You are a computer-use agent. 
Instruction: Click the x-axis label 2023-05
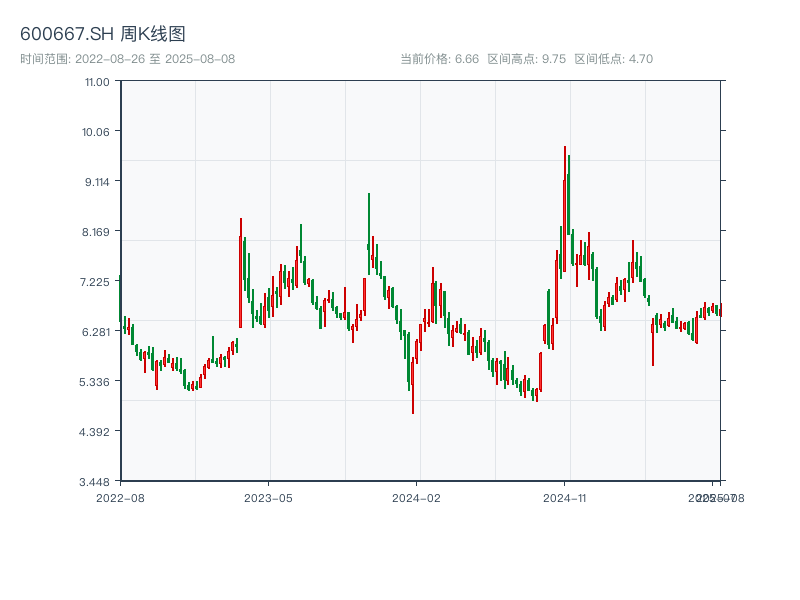tap(268, 498)
